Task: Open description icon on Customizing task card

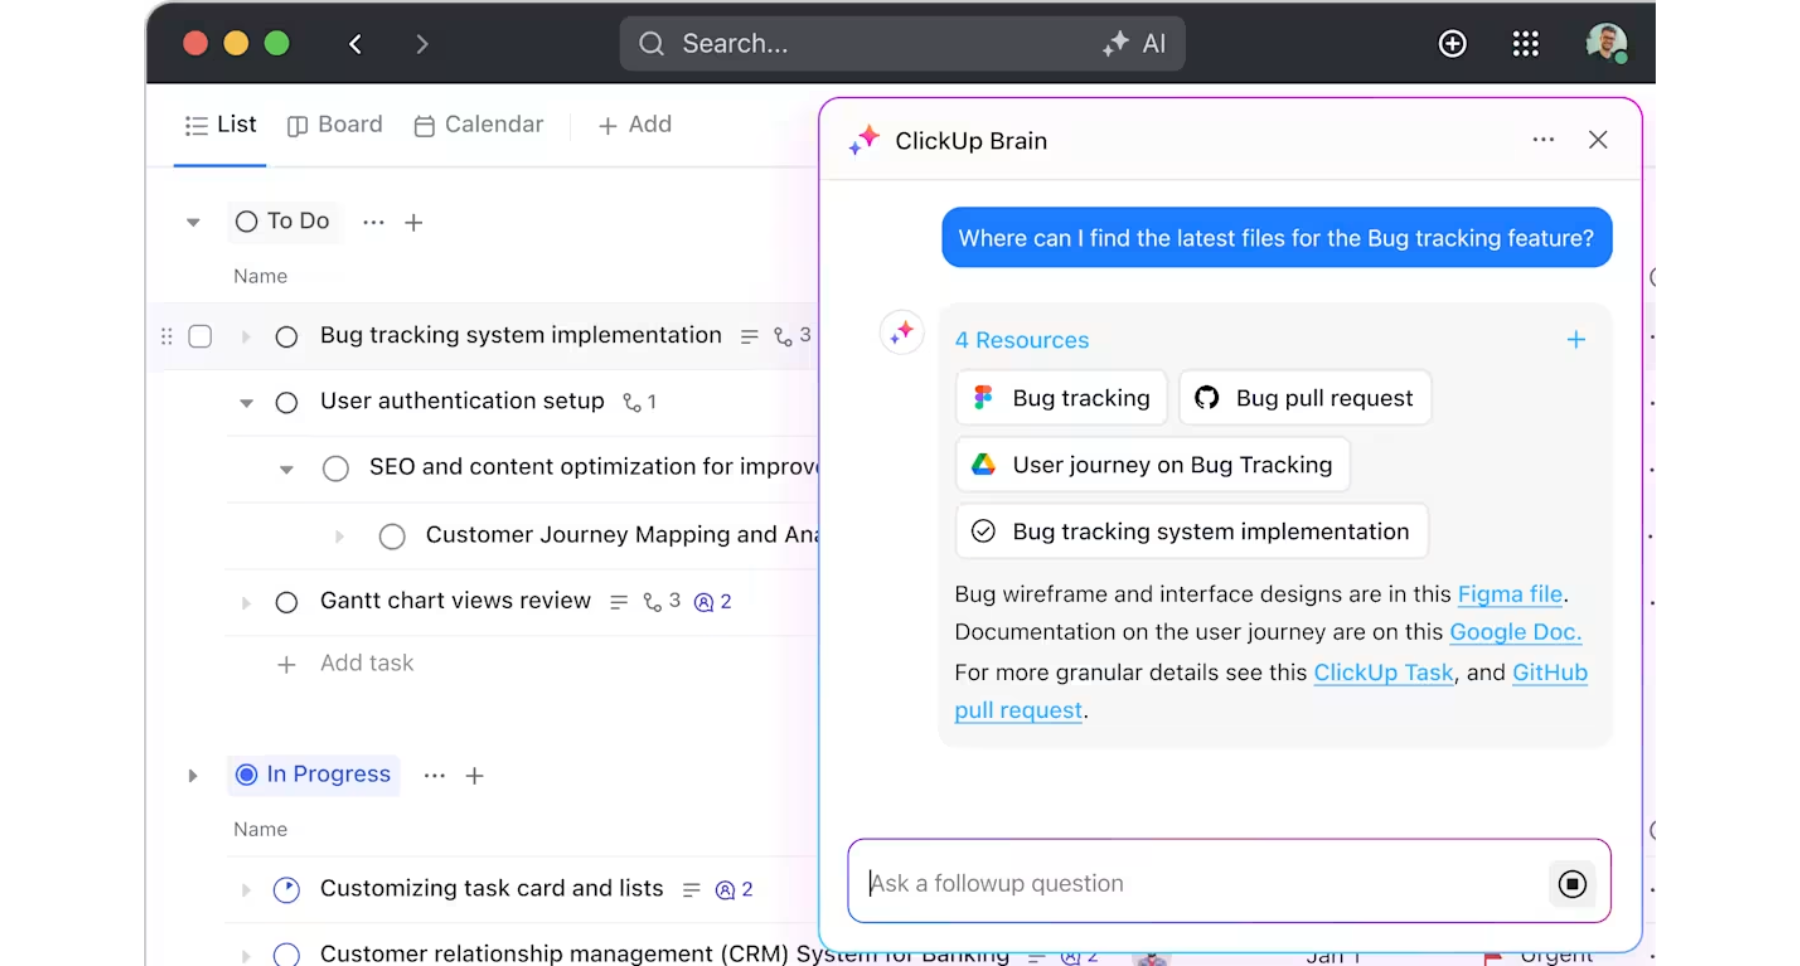Action: click(x=691, y=889)
